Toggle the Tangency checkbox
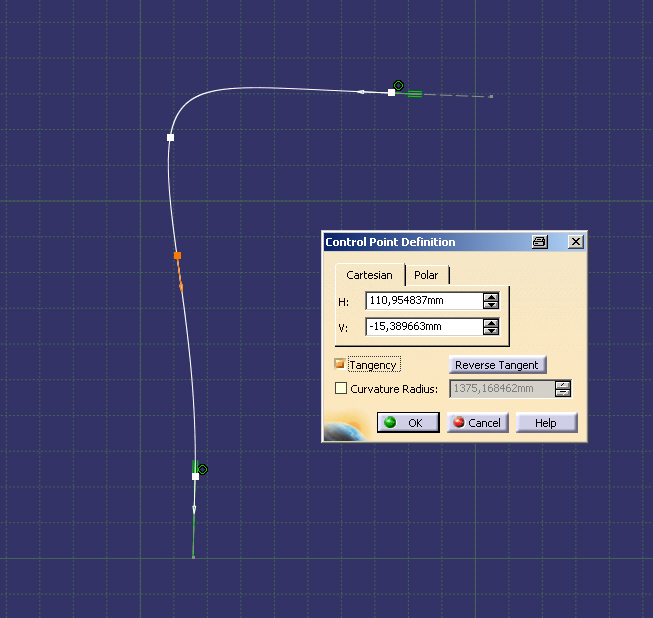Image resolution: width=653 pixels, height=618 pixels. point(340,364)
